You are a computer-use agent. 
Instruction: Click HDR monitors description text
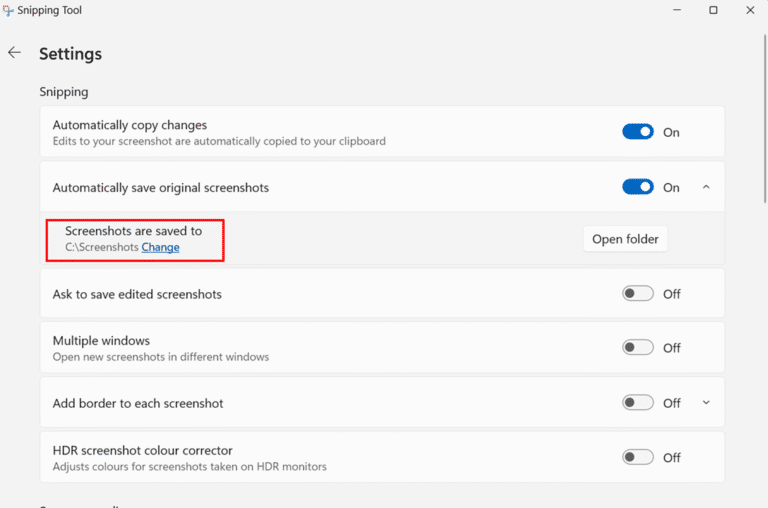[190, 467]
